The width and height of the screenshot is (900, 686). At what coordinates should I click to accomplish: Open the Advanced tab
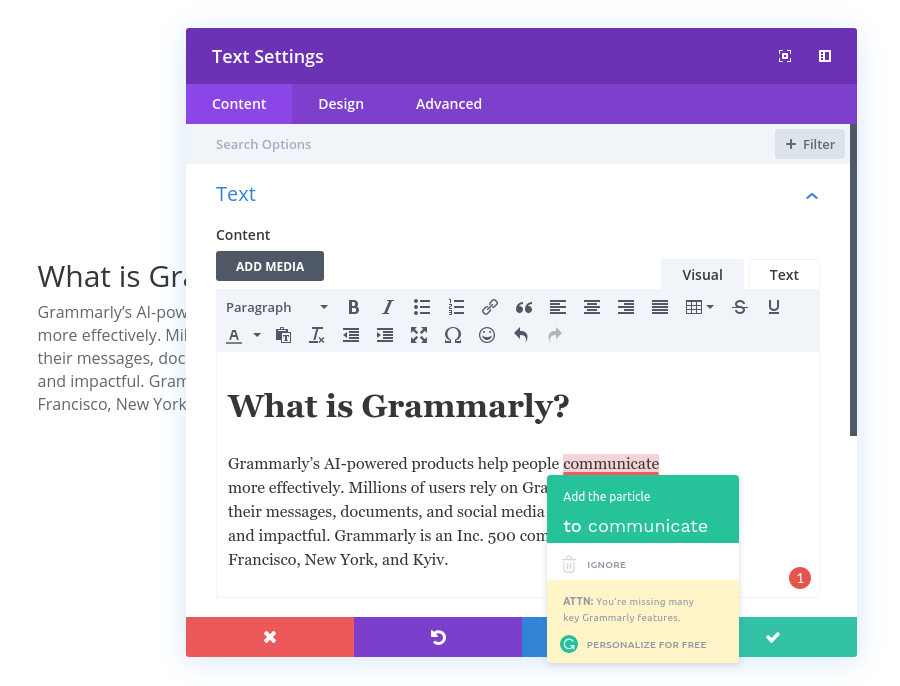coord(449,104)
